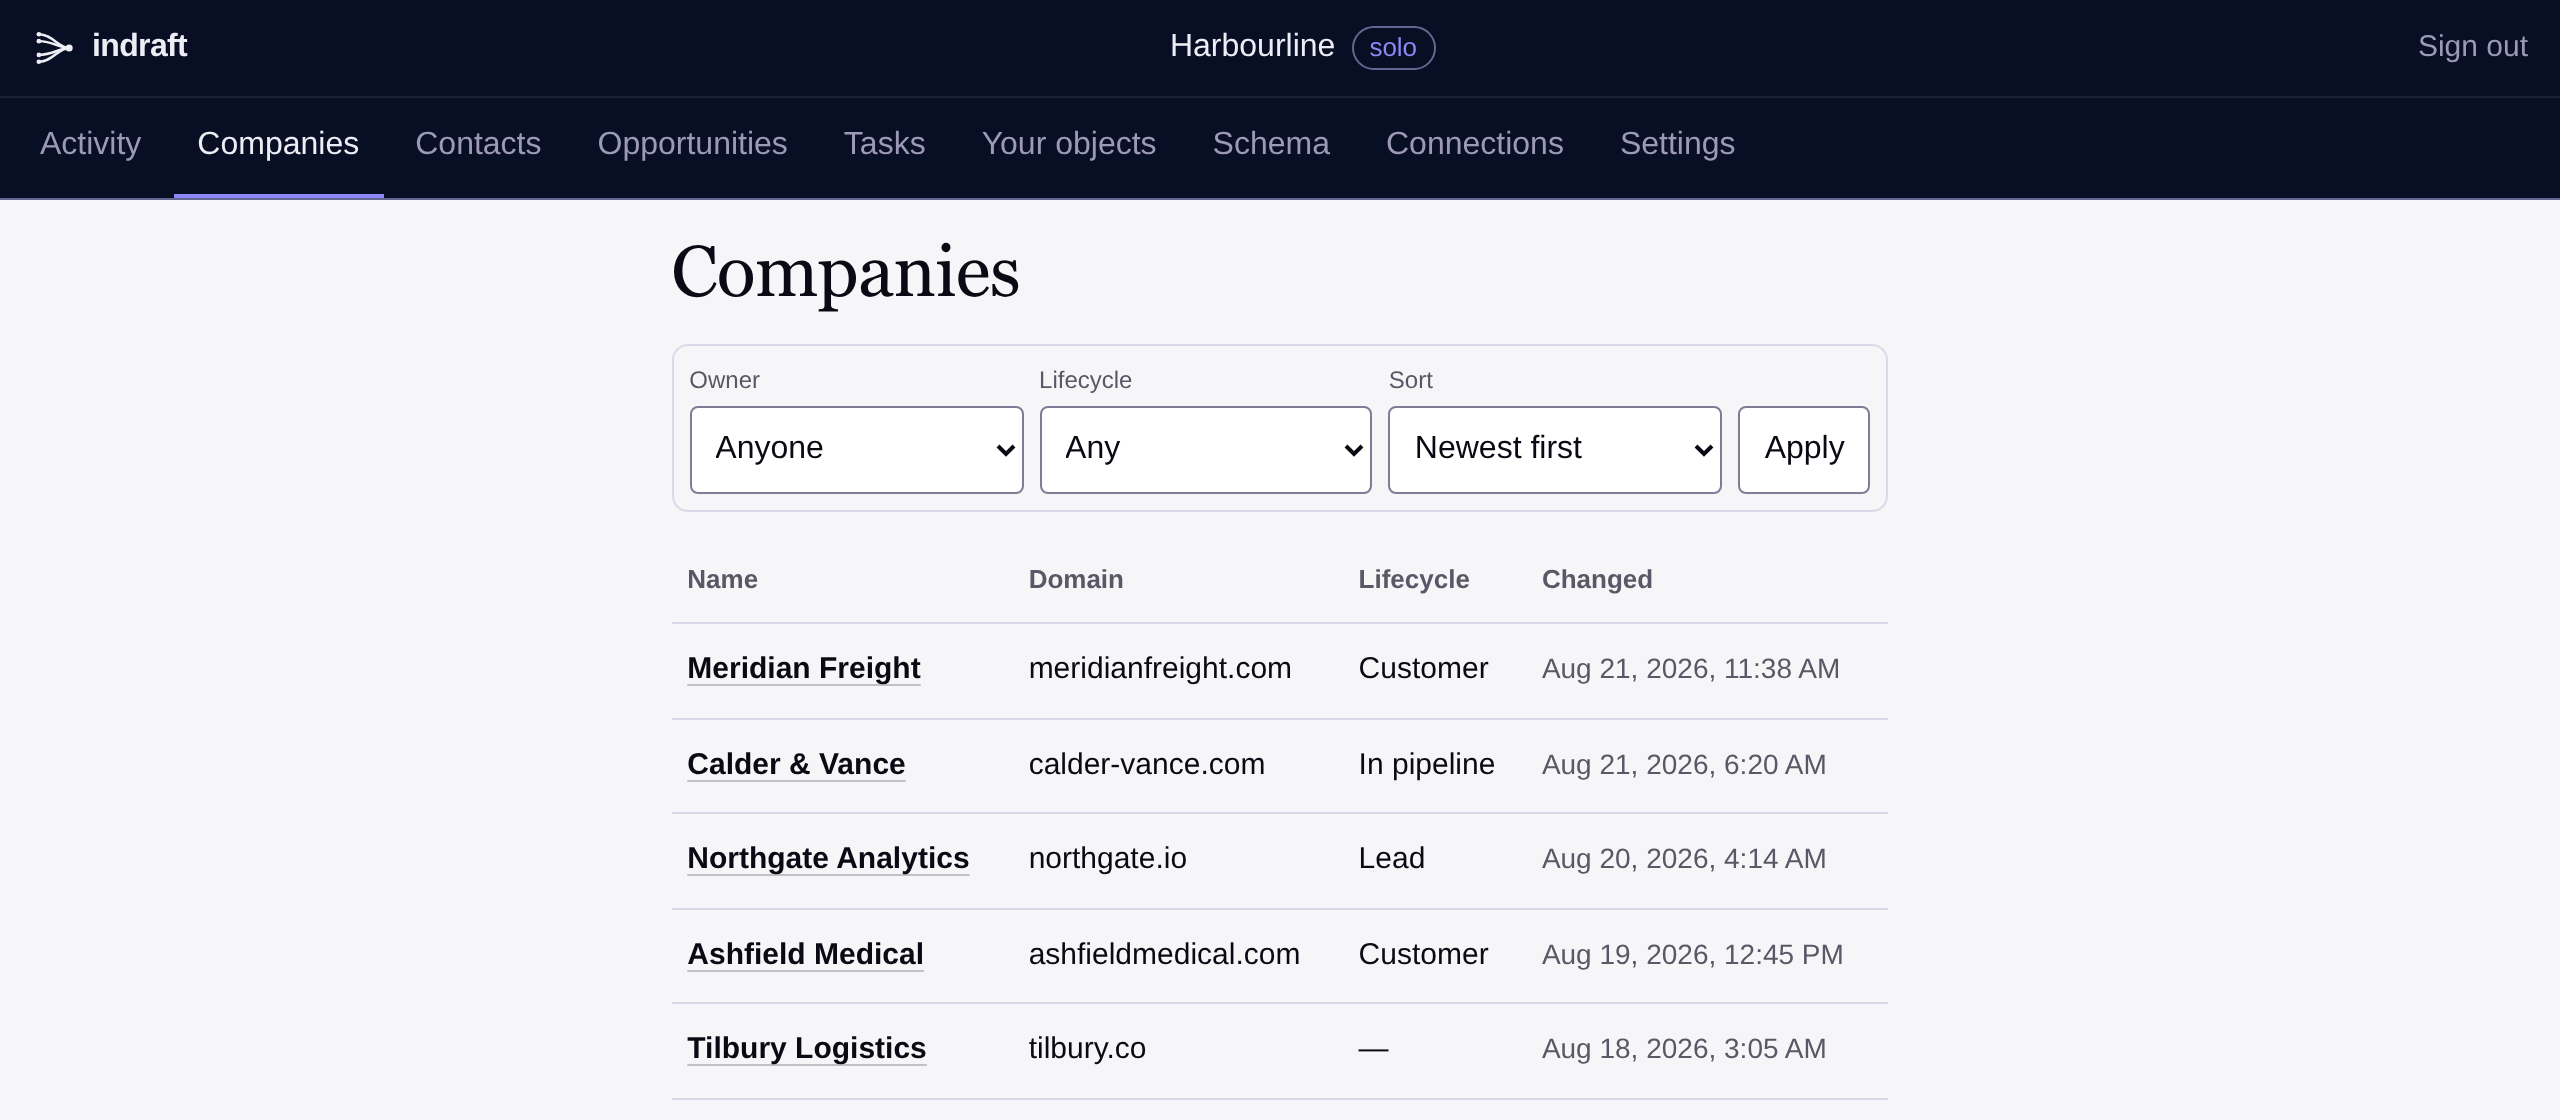Click the In pipeline lifecycle value
This screenshot has height=1120, width=2560.
click(1426, 764)
